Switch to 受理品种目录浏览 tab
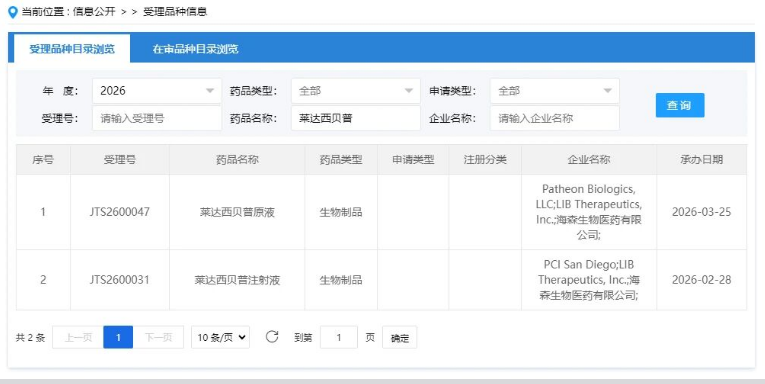Screen dimensions: 765x384 coord(72,49)
